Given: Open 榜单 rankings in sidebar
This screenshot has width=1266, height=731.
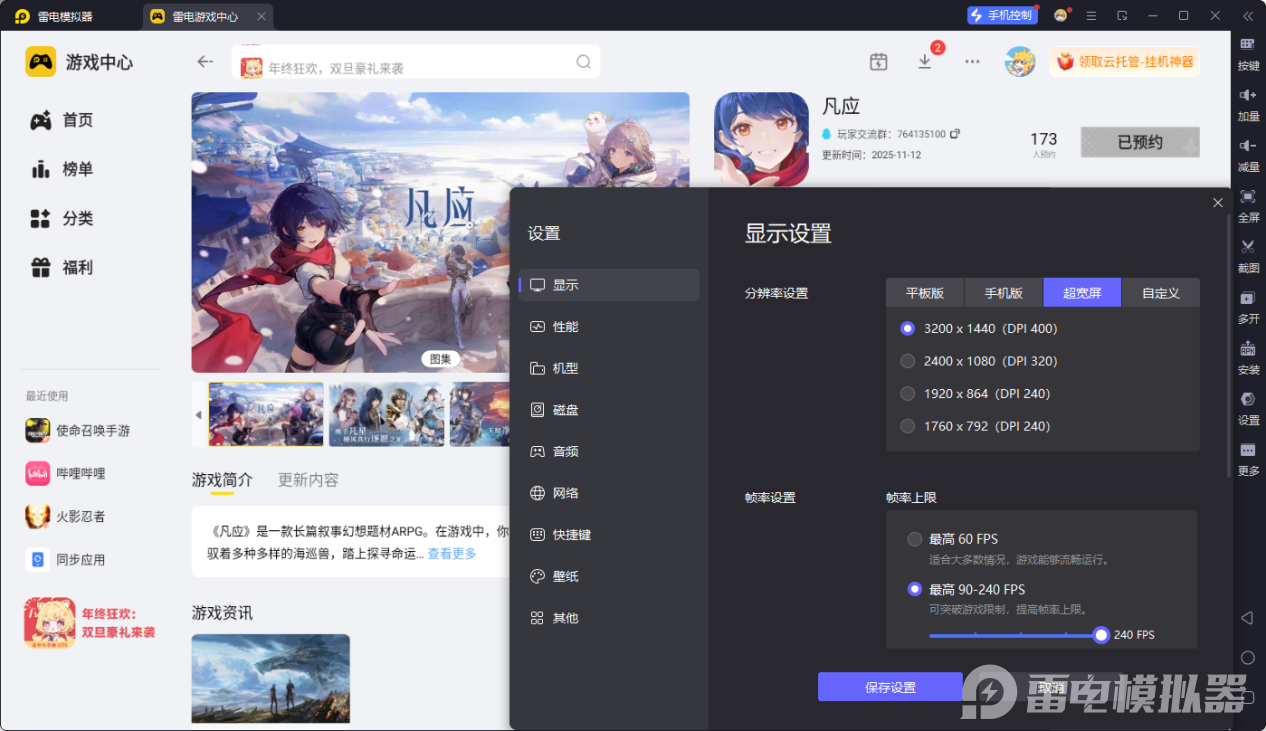Looking at the screenshot, I should point(62,169).
